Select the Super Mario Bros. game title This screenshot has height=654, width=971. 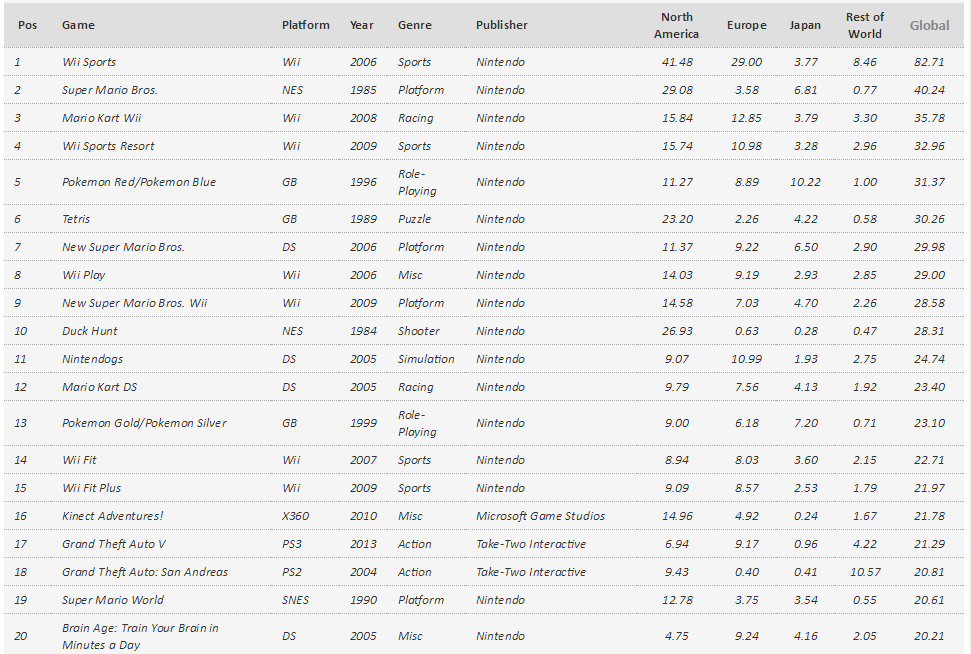(x=110, y=90)
